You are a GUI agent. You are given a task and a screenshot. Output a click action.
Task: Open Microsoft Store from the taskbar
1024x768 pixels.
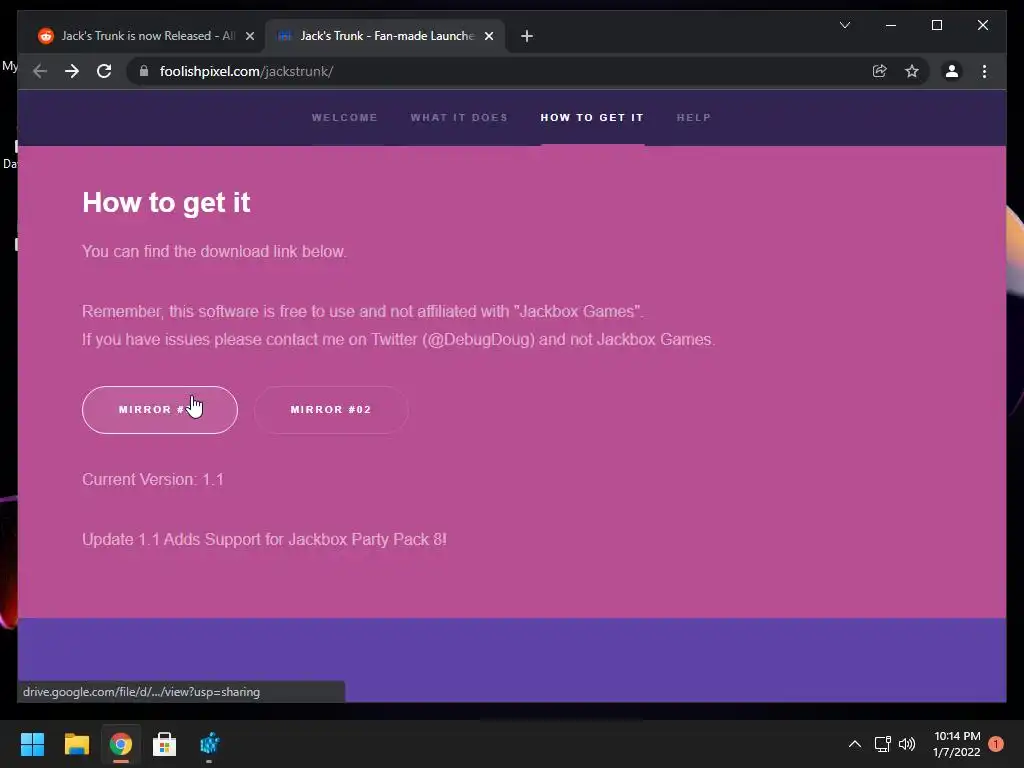(x=165, y=744)
